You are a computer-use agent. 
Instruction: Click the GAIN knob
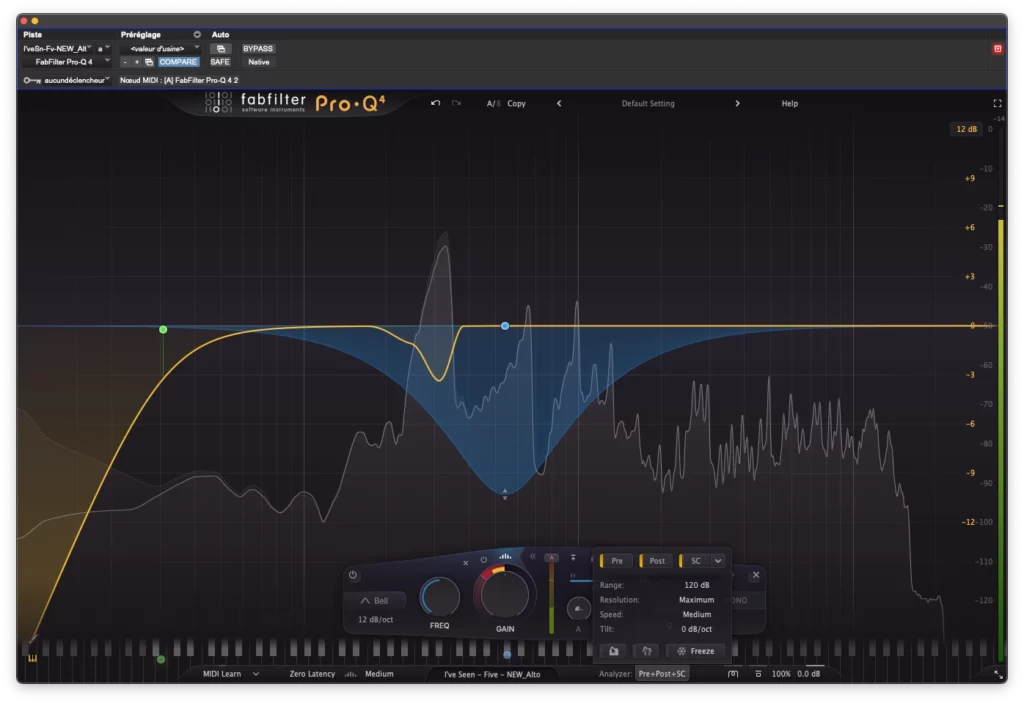pyautogui.click(x=504, y=593)
